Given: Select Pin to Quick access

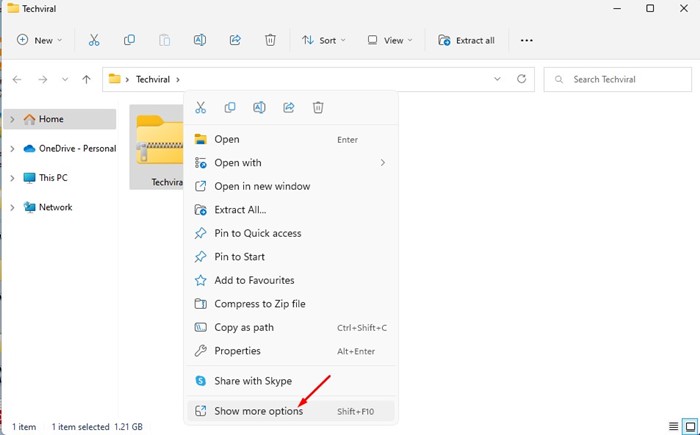Looking at the screenshot, I should (x=291, y=233).
